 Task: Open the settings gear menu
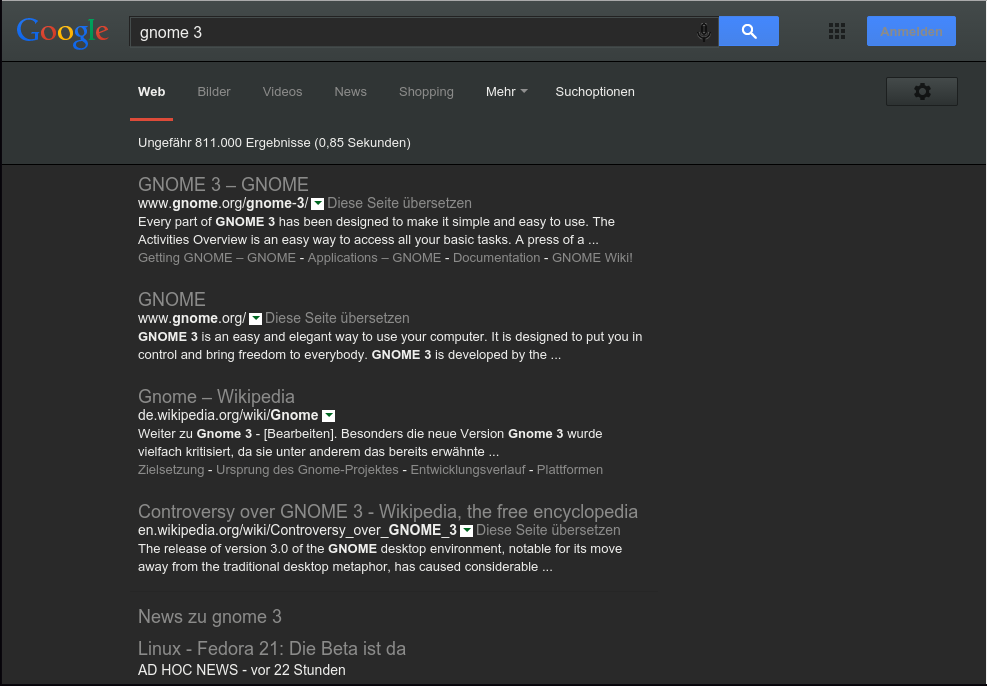tap(922, 92)
